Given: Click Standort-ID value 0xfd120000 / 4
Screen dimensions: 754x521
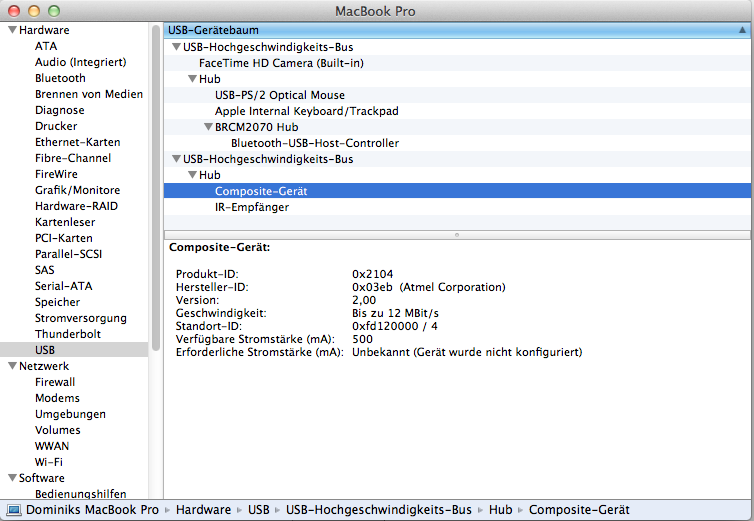Looking at the screenshot, I should click(x=395, y=326).
